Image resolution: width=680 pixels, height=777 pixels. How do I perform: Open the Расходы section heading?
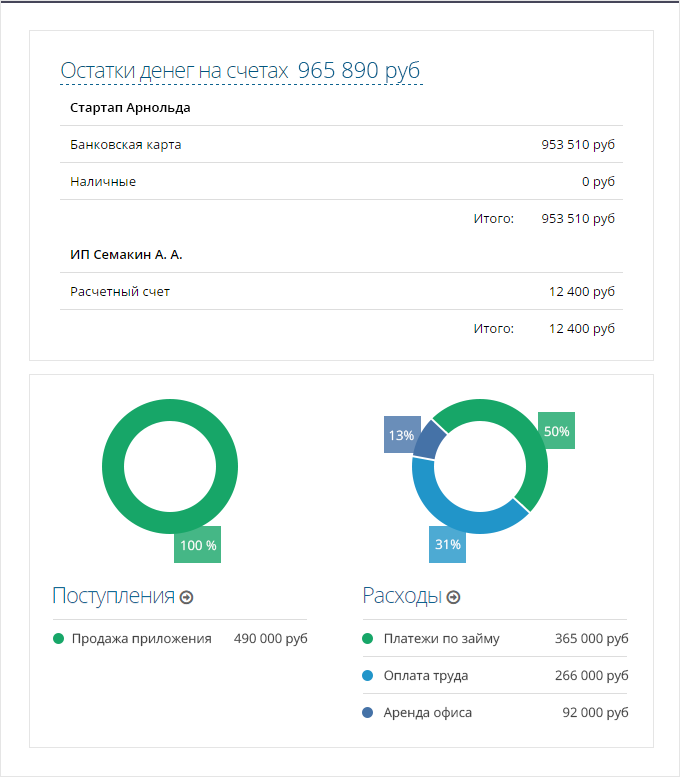pyautogui.click(x=401, y=596)
